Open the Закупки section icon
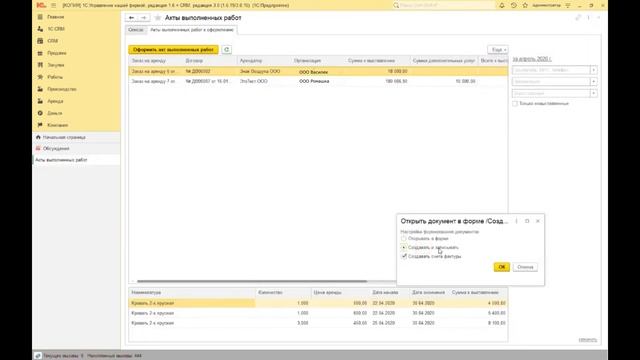The height and width of the screenshot is (360, 640). pyautogui.click(x=40, y=65)
